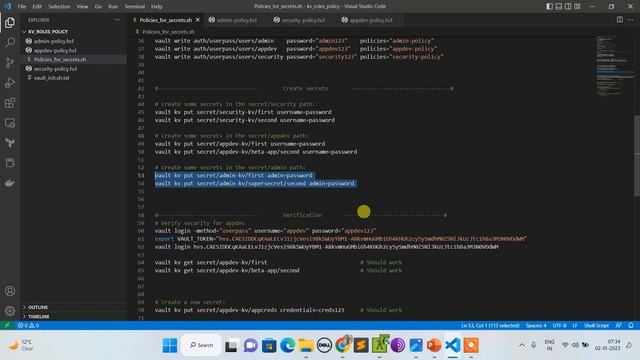Image resolution: width=640 pixels, height=360 pixels.
Task: Open errors and warnings count in status bar
Action: [28, 325]
